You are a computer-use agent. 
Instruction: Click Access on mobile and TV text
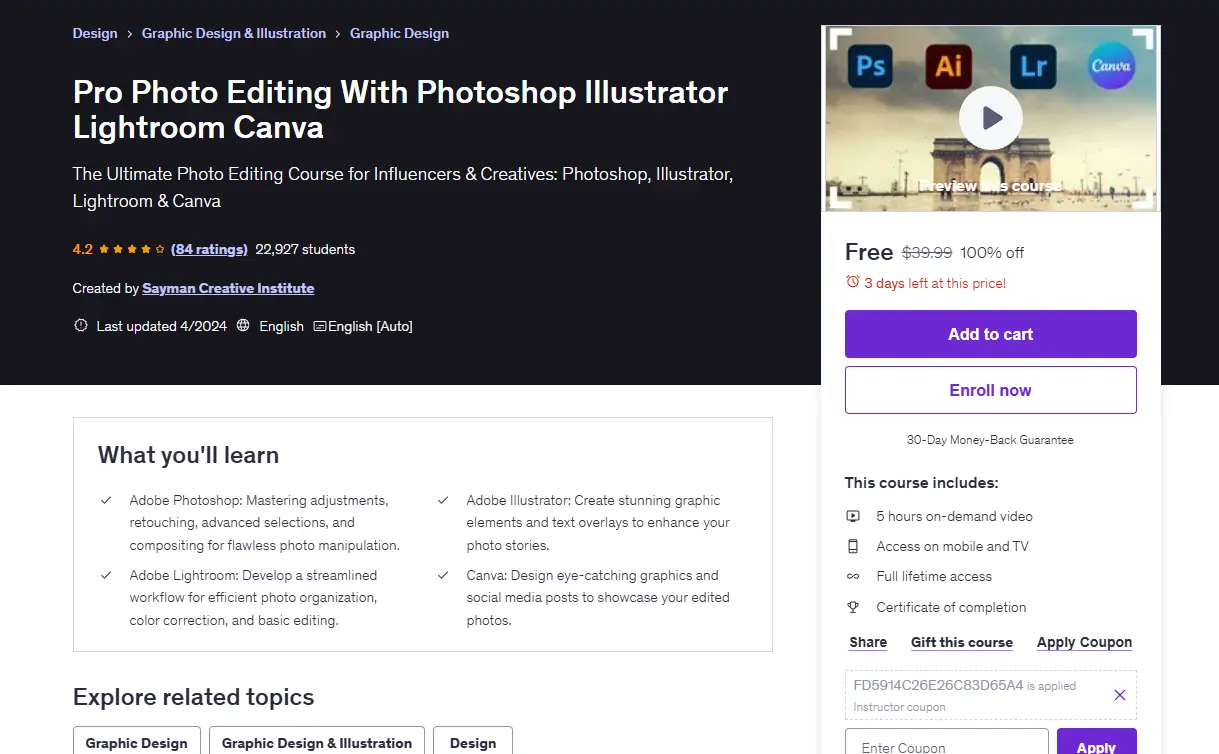pyautogui.click(x=952, y=546)
